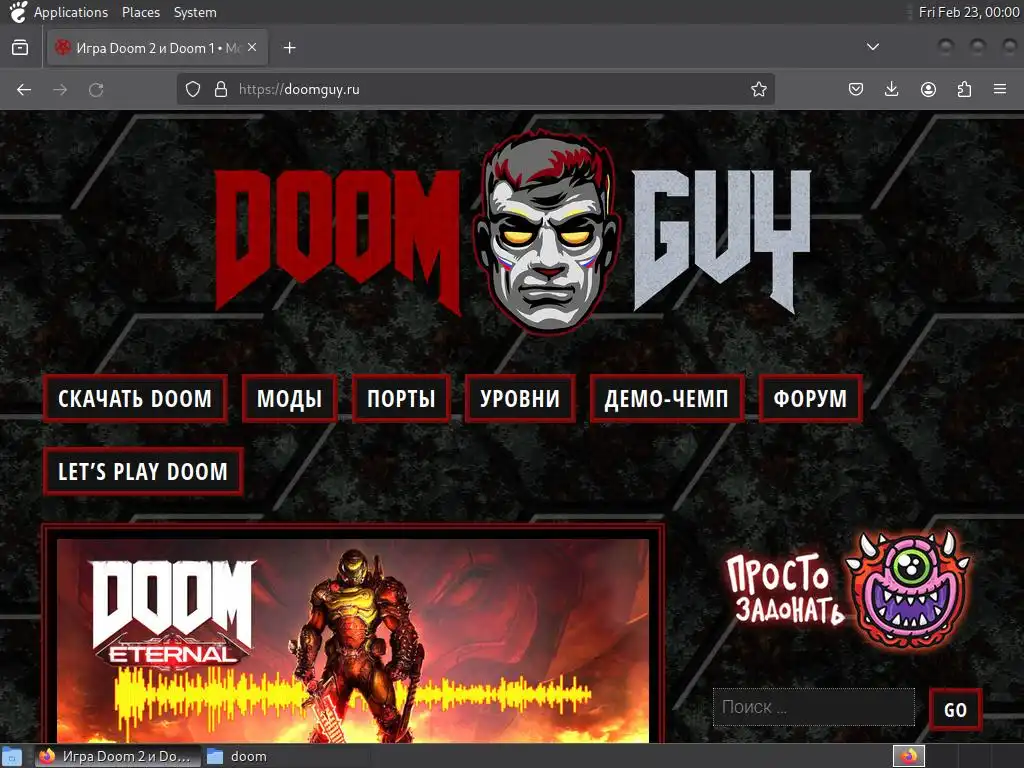Bookmark this page with star
This screenshot has height=768, width=1024.
coord(758,89)
